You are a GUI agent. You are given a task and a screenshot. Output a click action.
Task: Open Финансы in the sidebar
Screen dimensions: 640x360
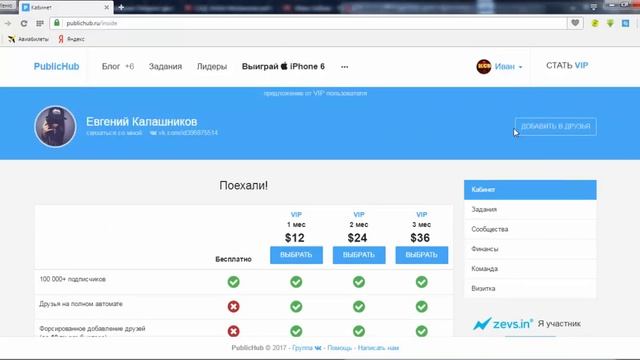pyautogui.click(x=530, y=249)
